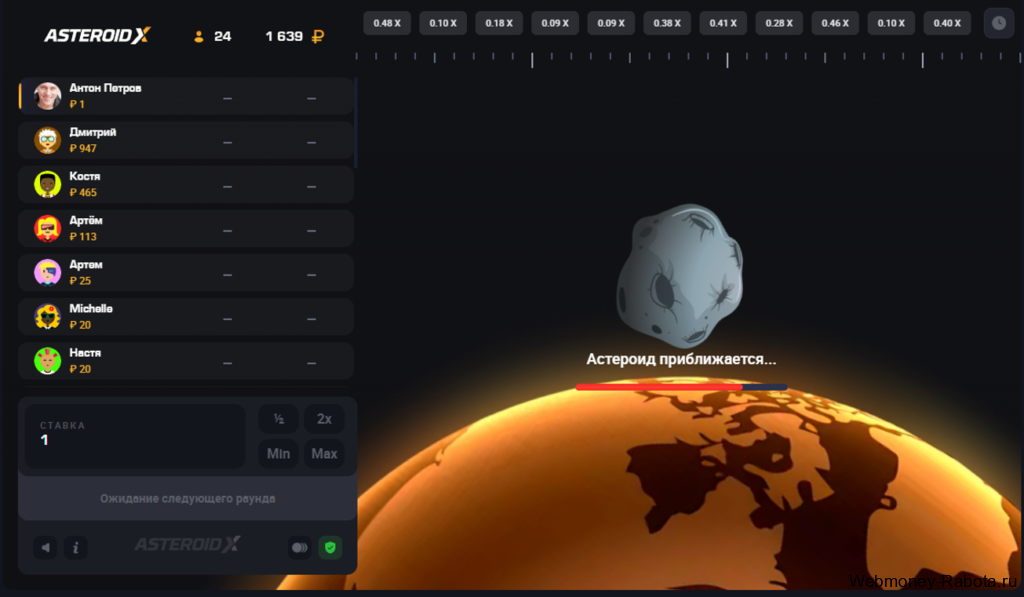Viewport: 1024px width, 597px height.
Task: Click Артем avatar with ₽ 25
Action: point(48,272)
